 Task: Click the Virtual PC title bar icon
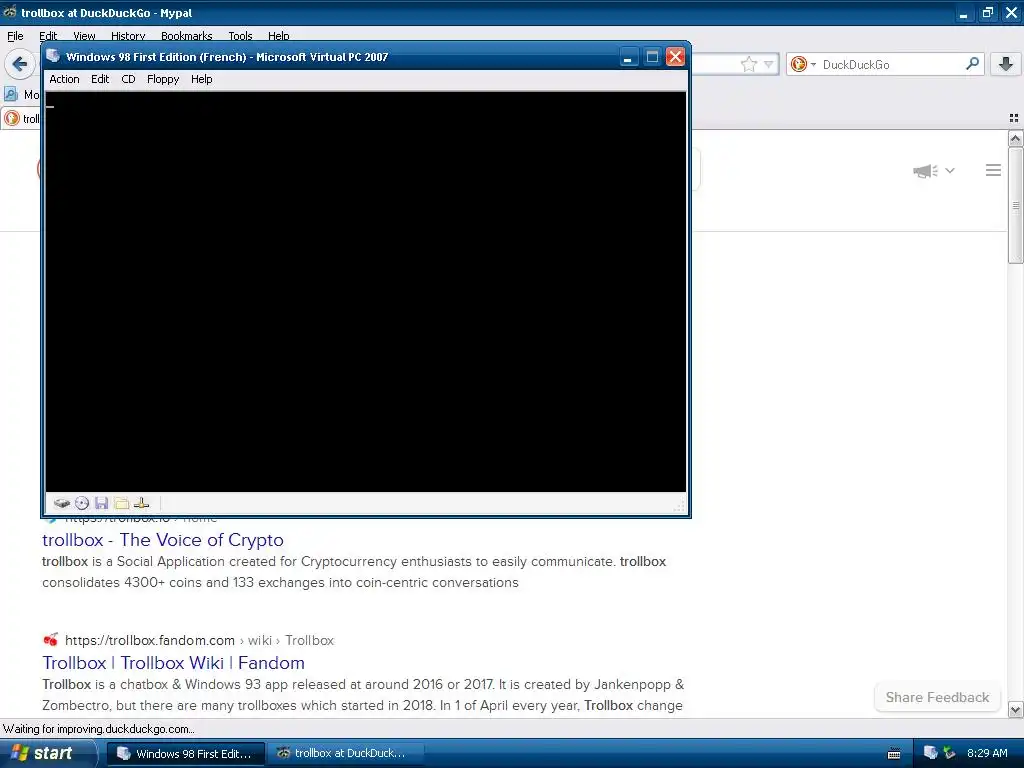[x=53, y=56]
